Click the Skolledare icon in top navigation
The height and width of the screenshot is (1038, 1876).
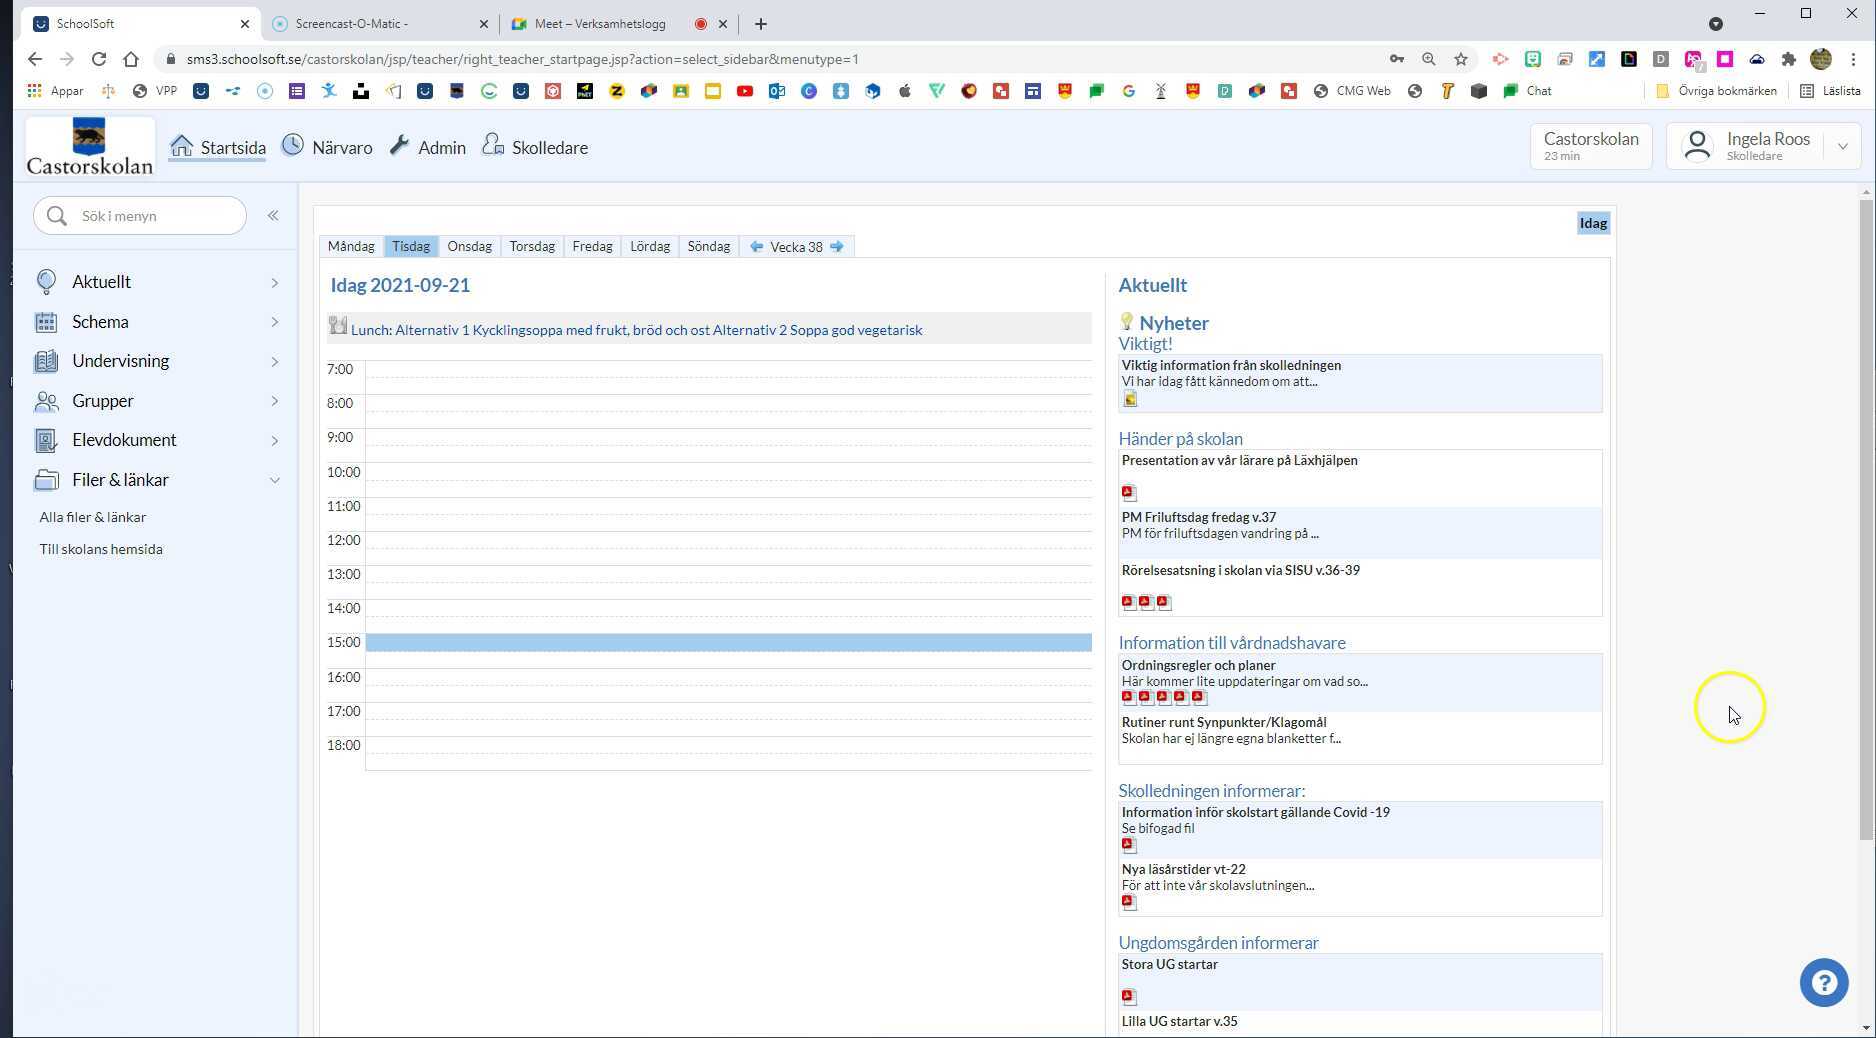492,145
